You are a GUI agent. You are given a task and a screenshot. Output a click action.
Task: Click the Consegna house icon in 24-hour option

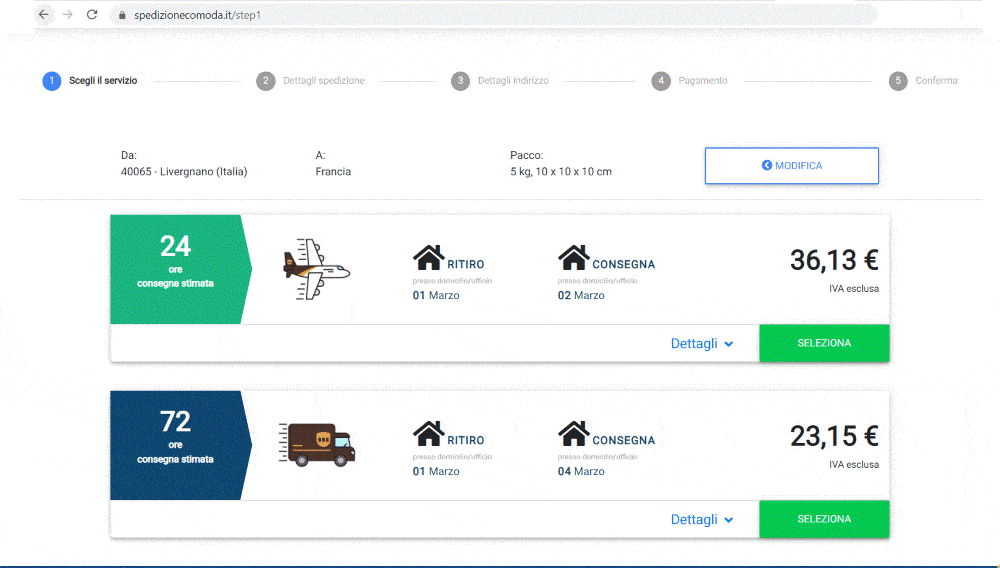pos(574,258)
